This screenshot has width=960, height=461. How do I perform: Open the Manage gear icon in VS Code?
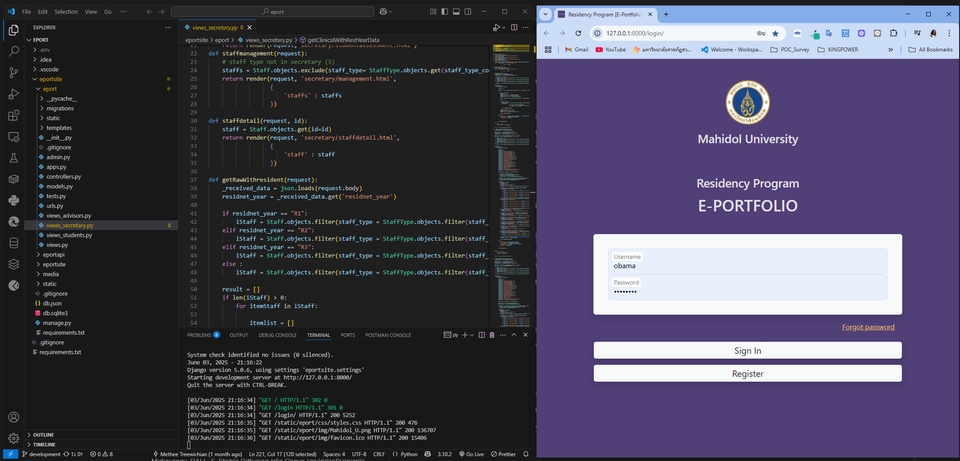tap(13, 439)
